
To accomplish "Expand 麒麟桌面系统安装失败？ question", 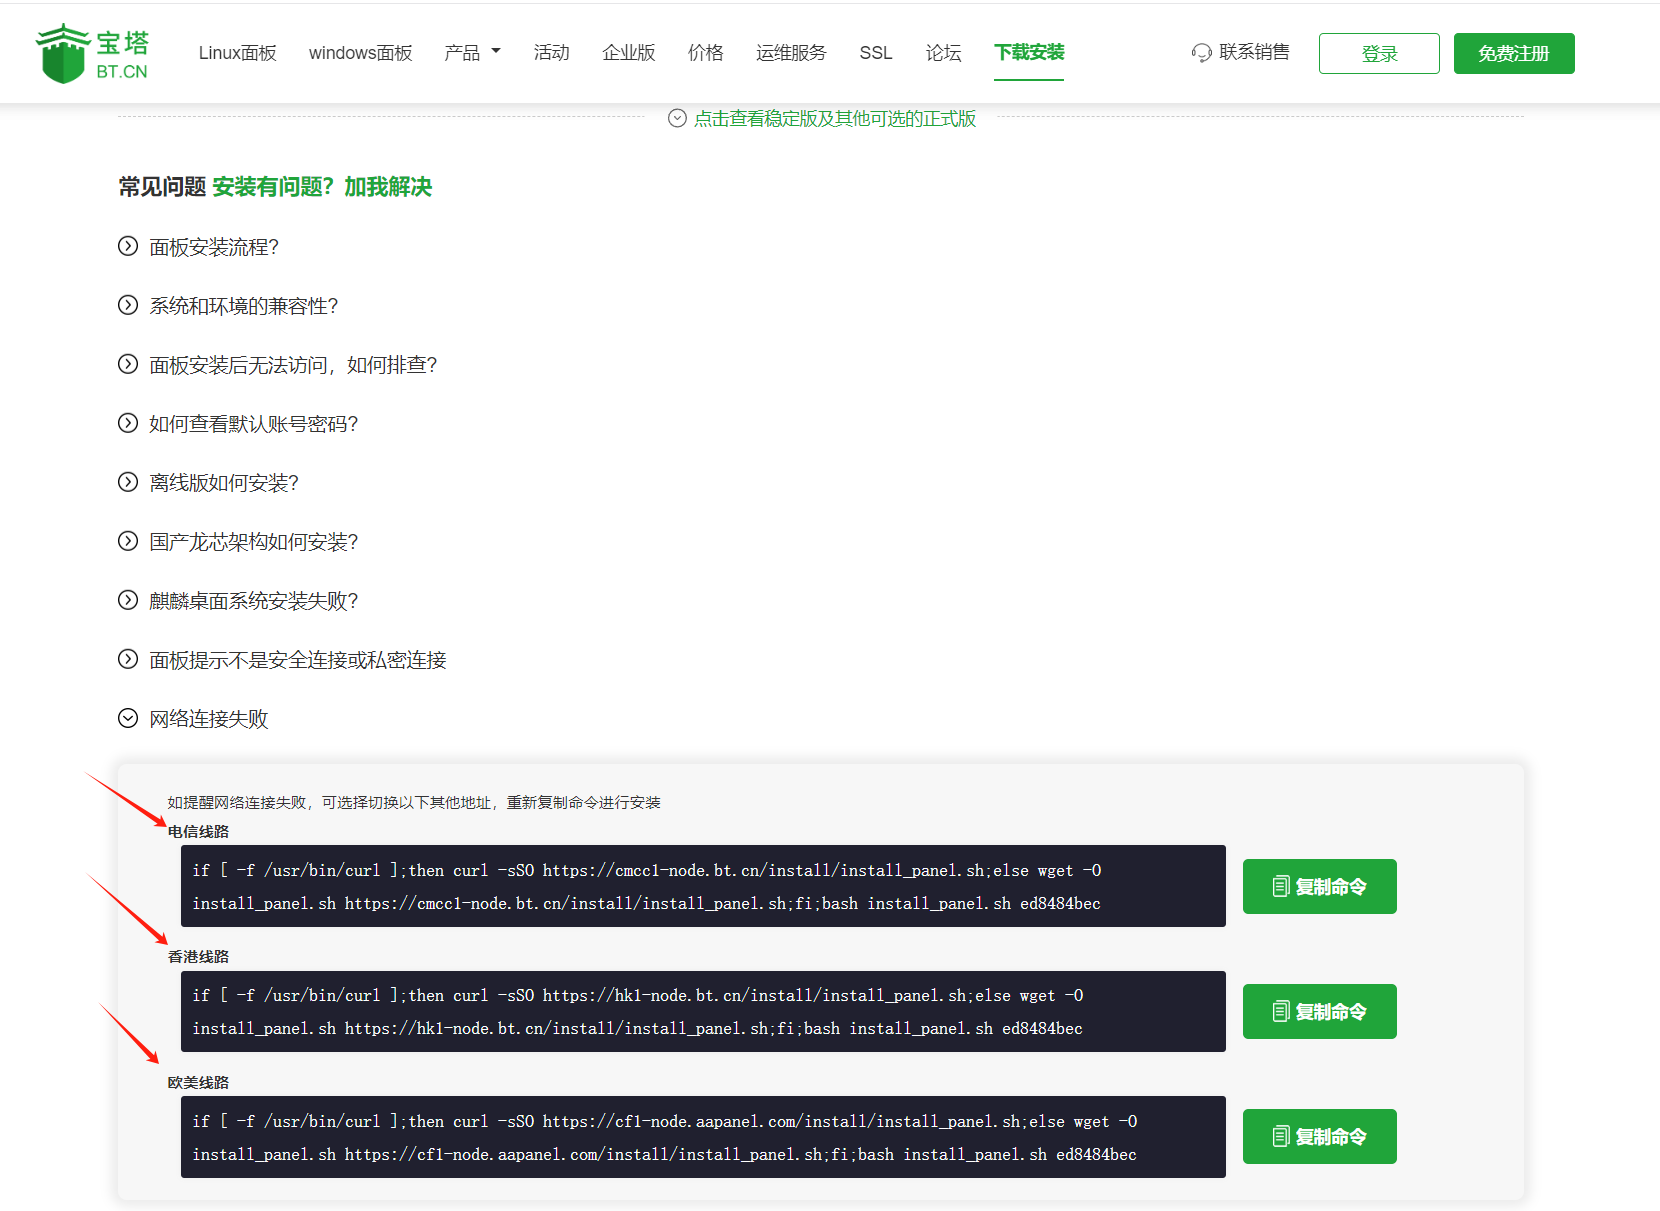I will [253, 601].
